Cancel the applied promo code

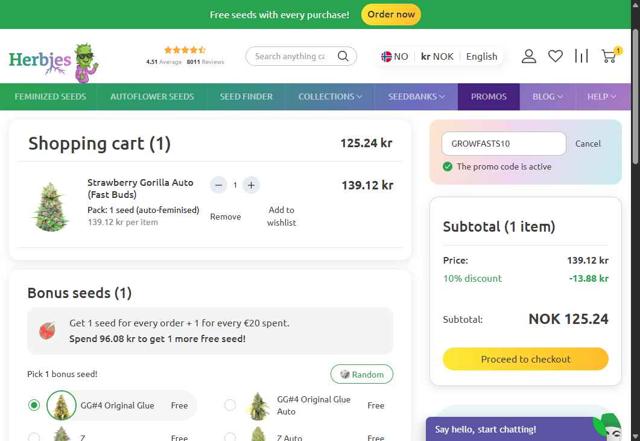coord(588,144)
